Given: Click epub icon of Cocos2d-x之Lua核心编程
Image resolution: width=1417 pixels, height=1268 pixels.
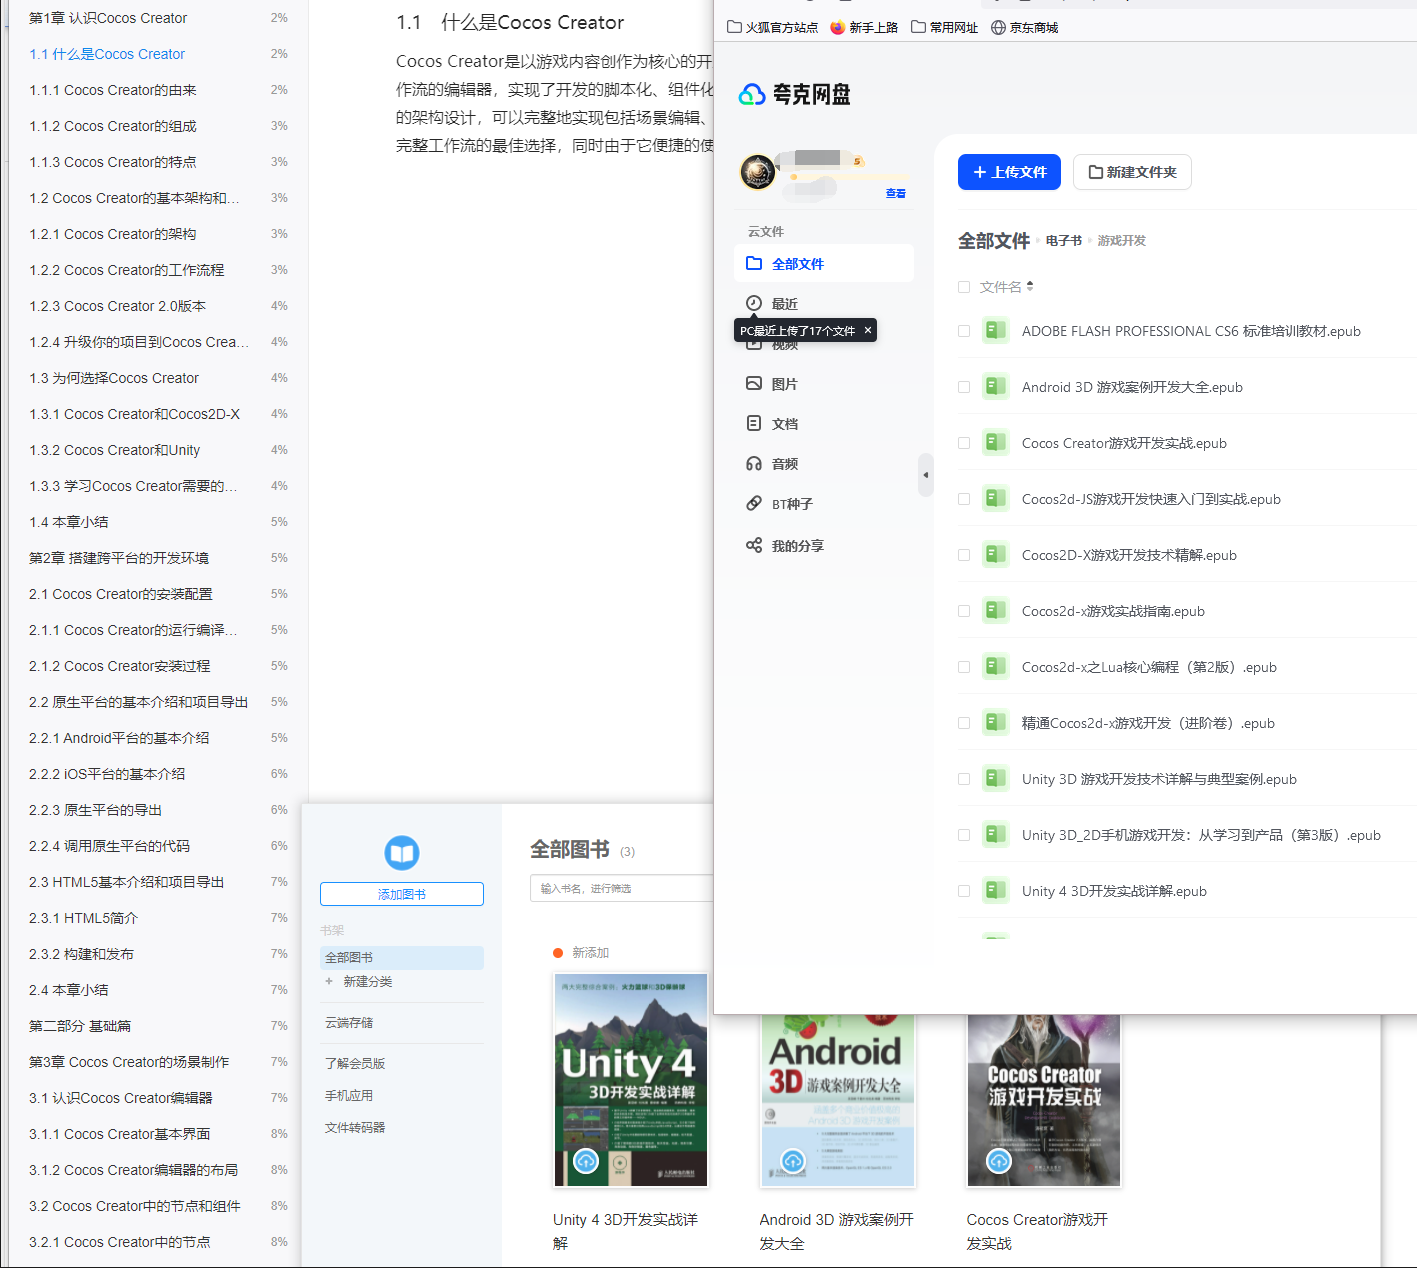Looking at the screenshot, I should point(995,666).
